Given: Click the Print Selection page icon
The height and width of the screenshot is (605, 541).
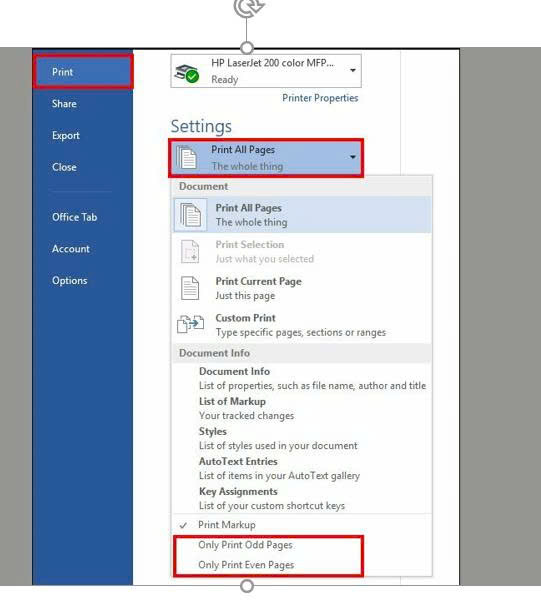Looking at the screenshot, I should pyautogui.click(x=190, y=252).
